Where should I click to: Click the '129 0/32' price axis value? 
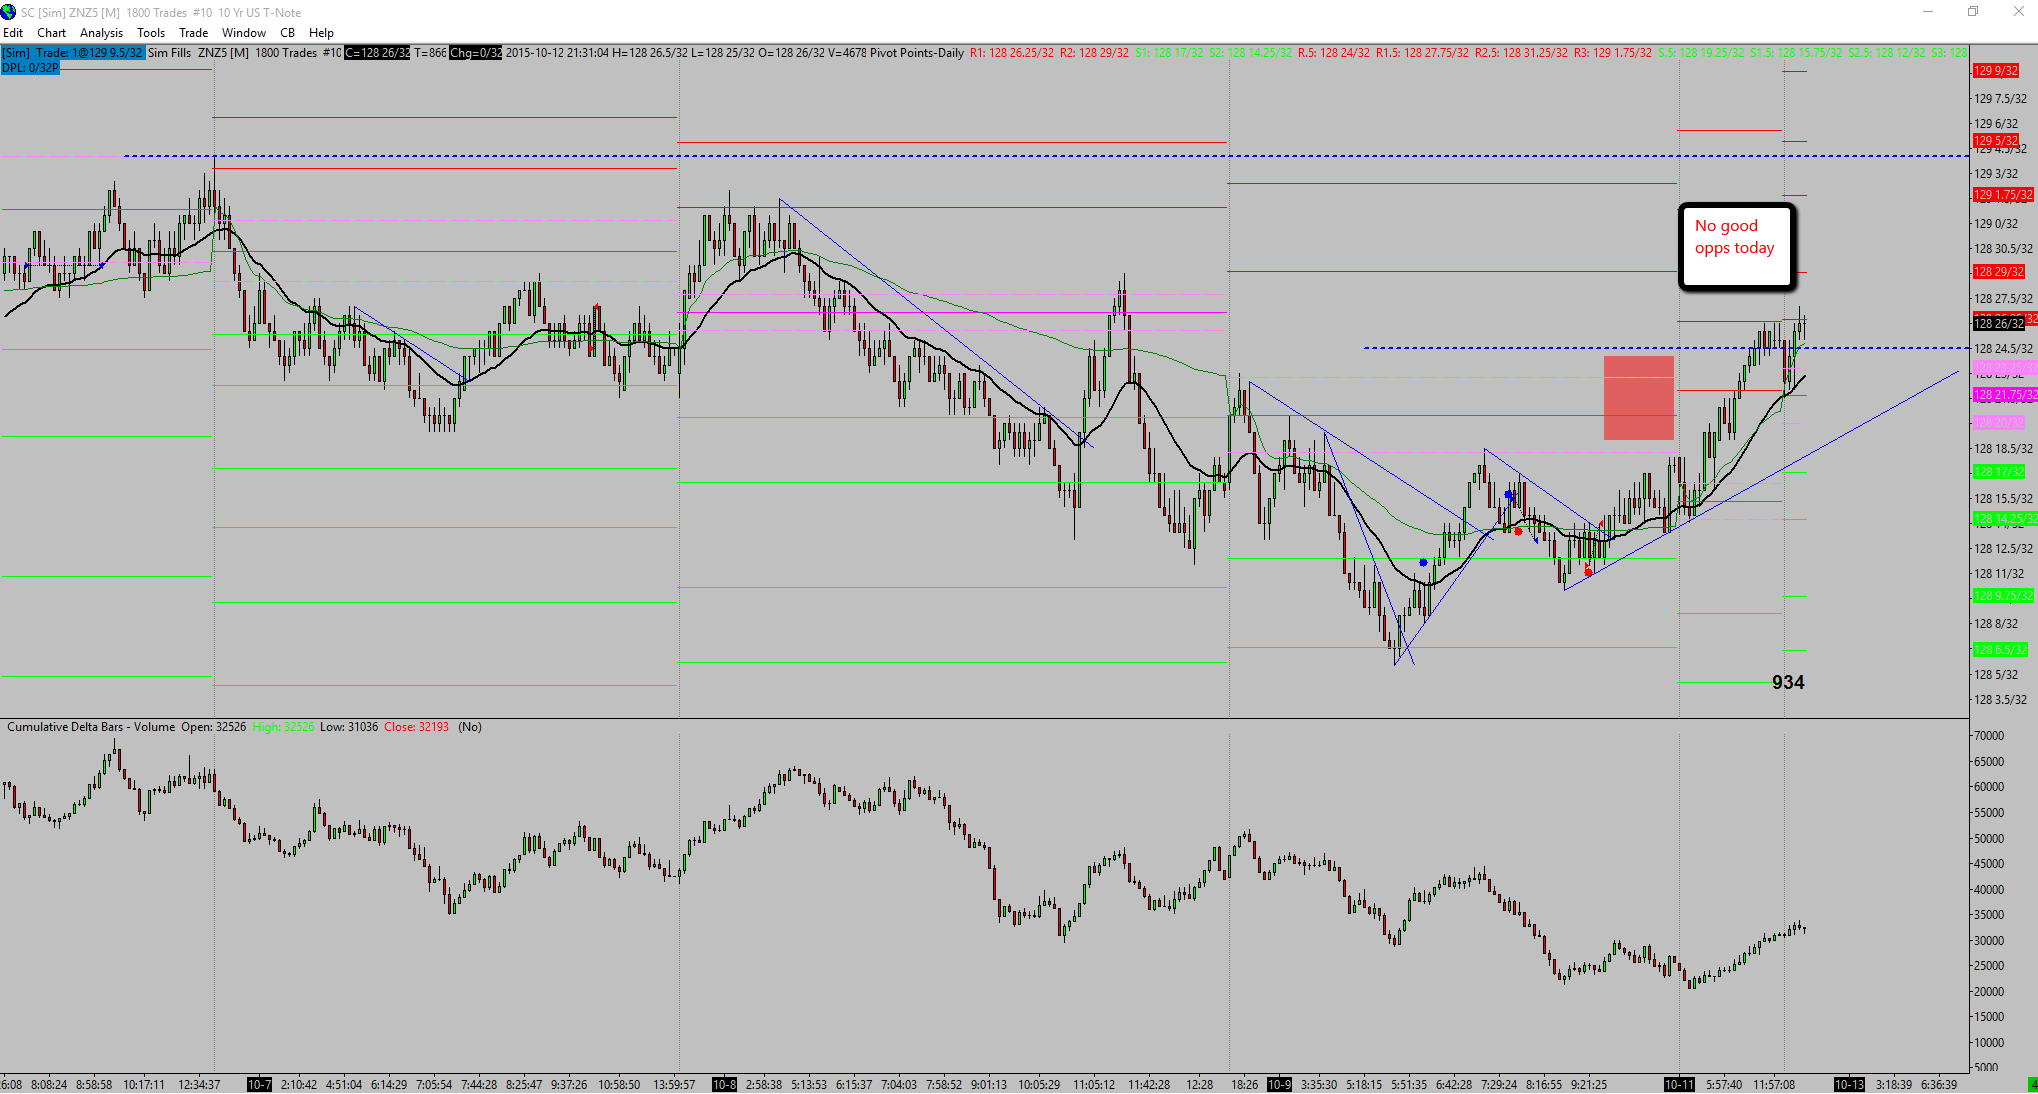(x=1996, y=224)
